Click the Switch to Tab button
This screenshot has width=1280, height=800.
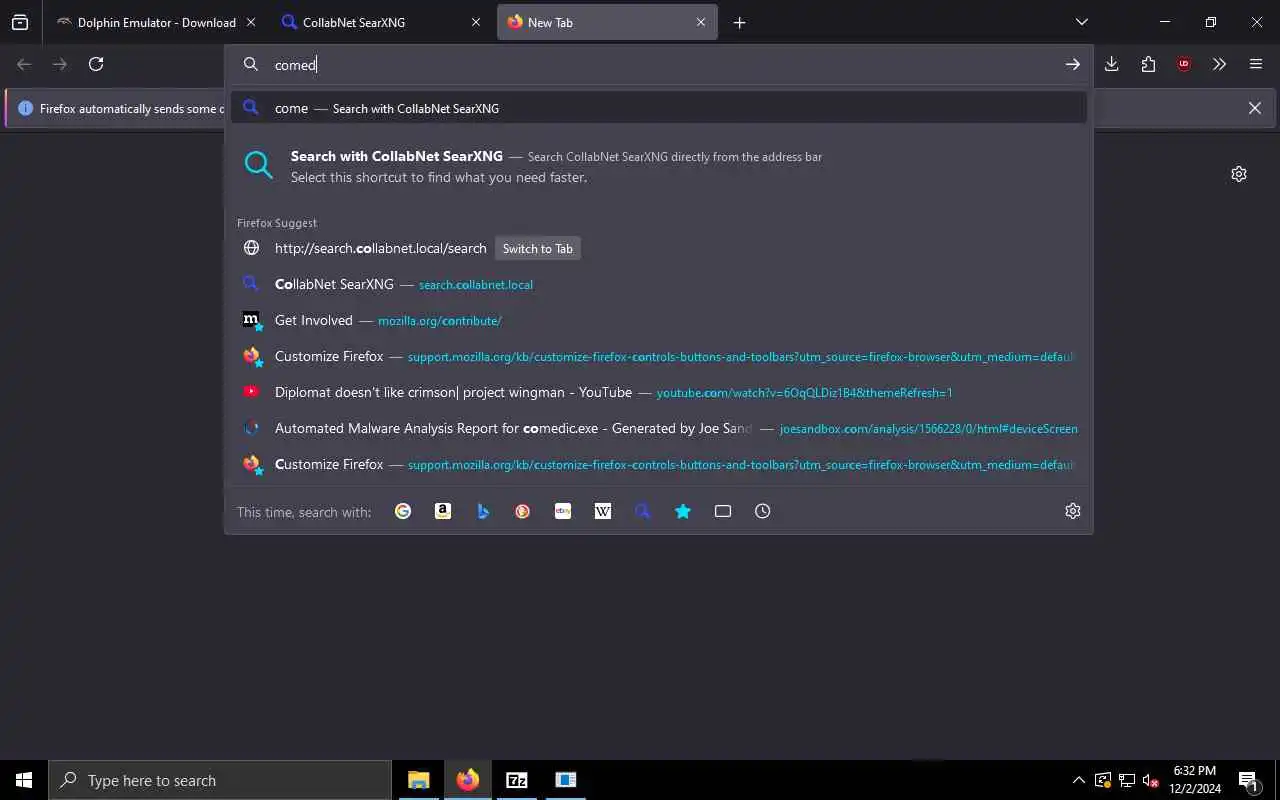538,248
